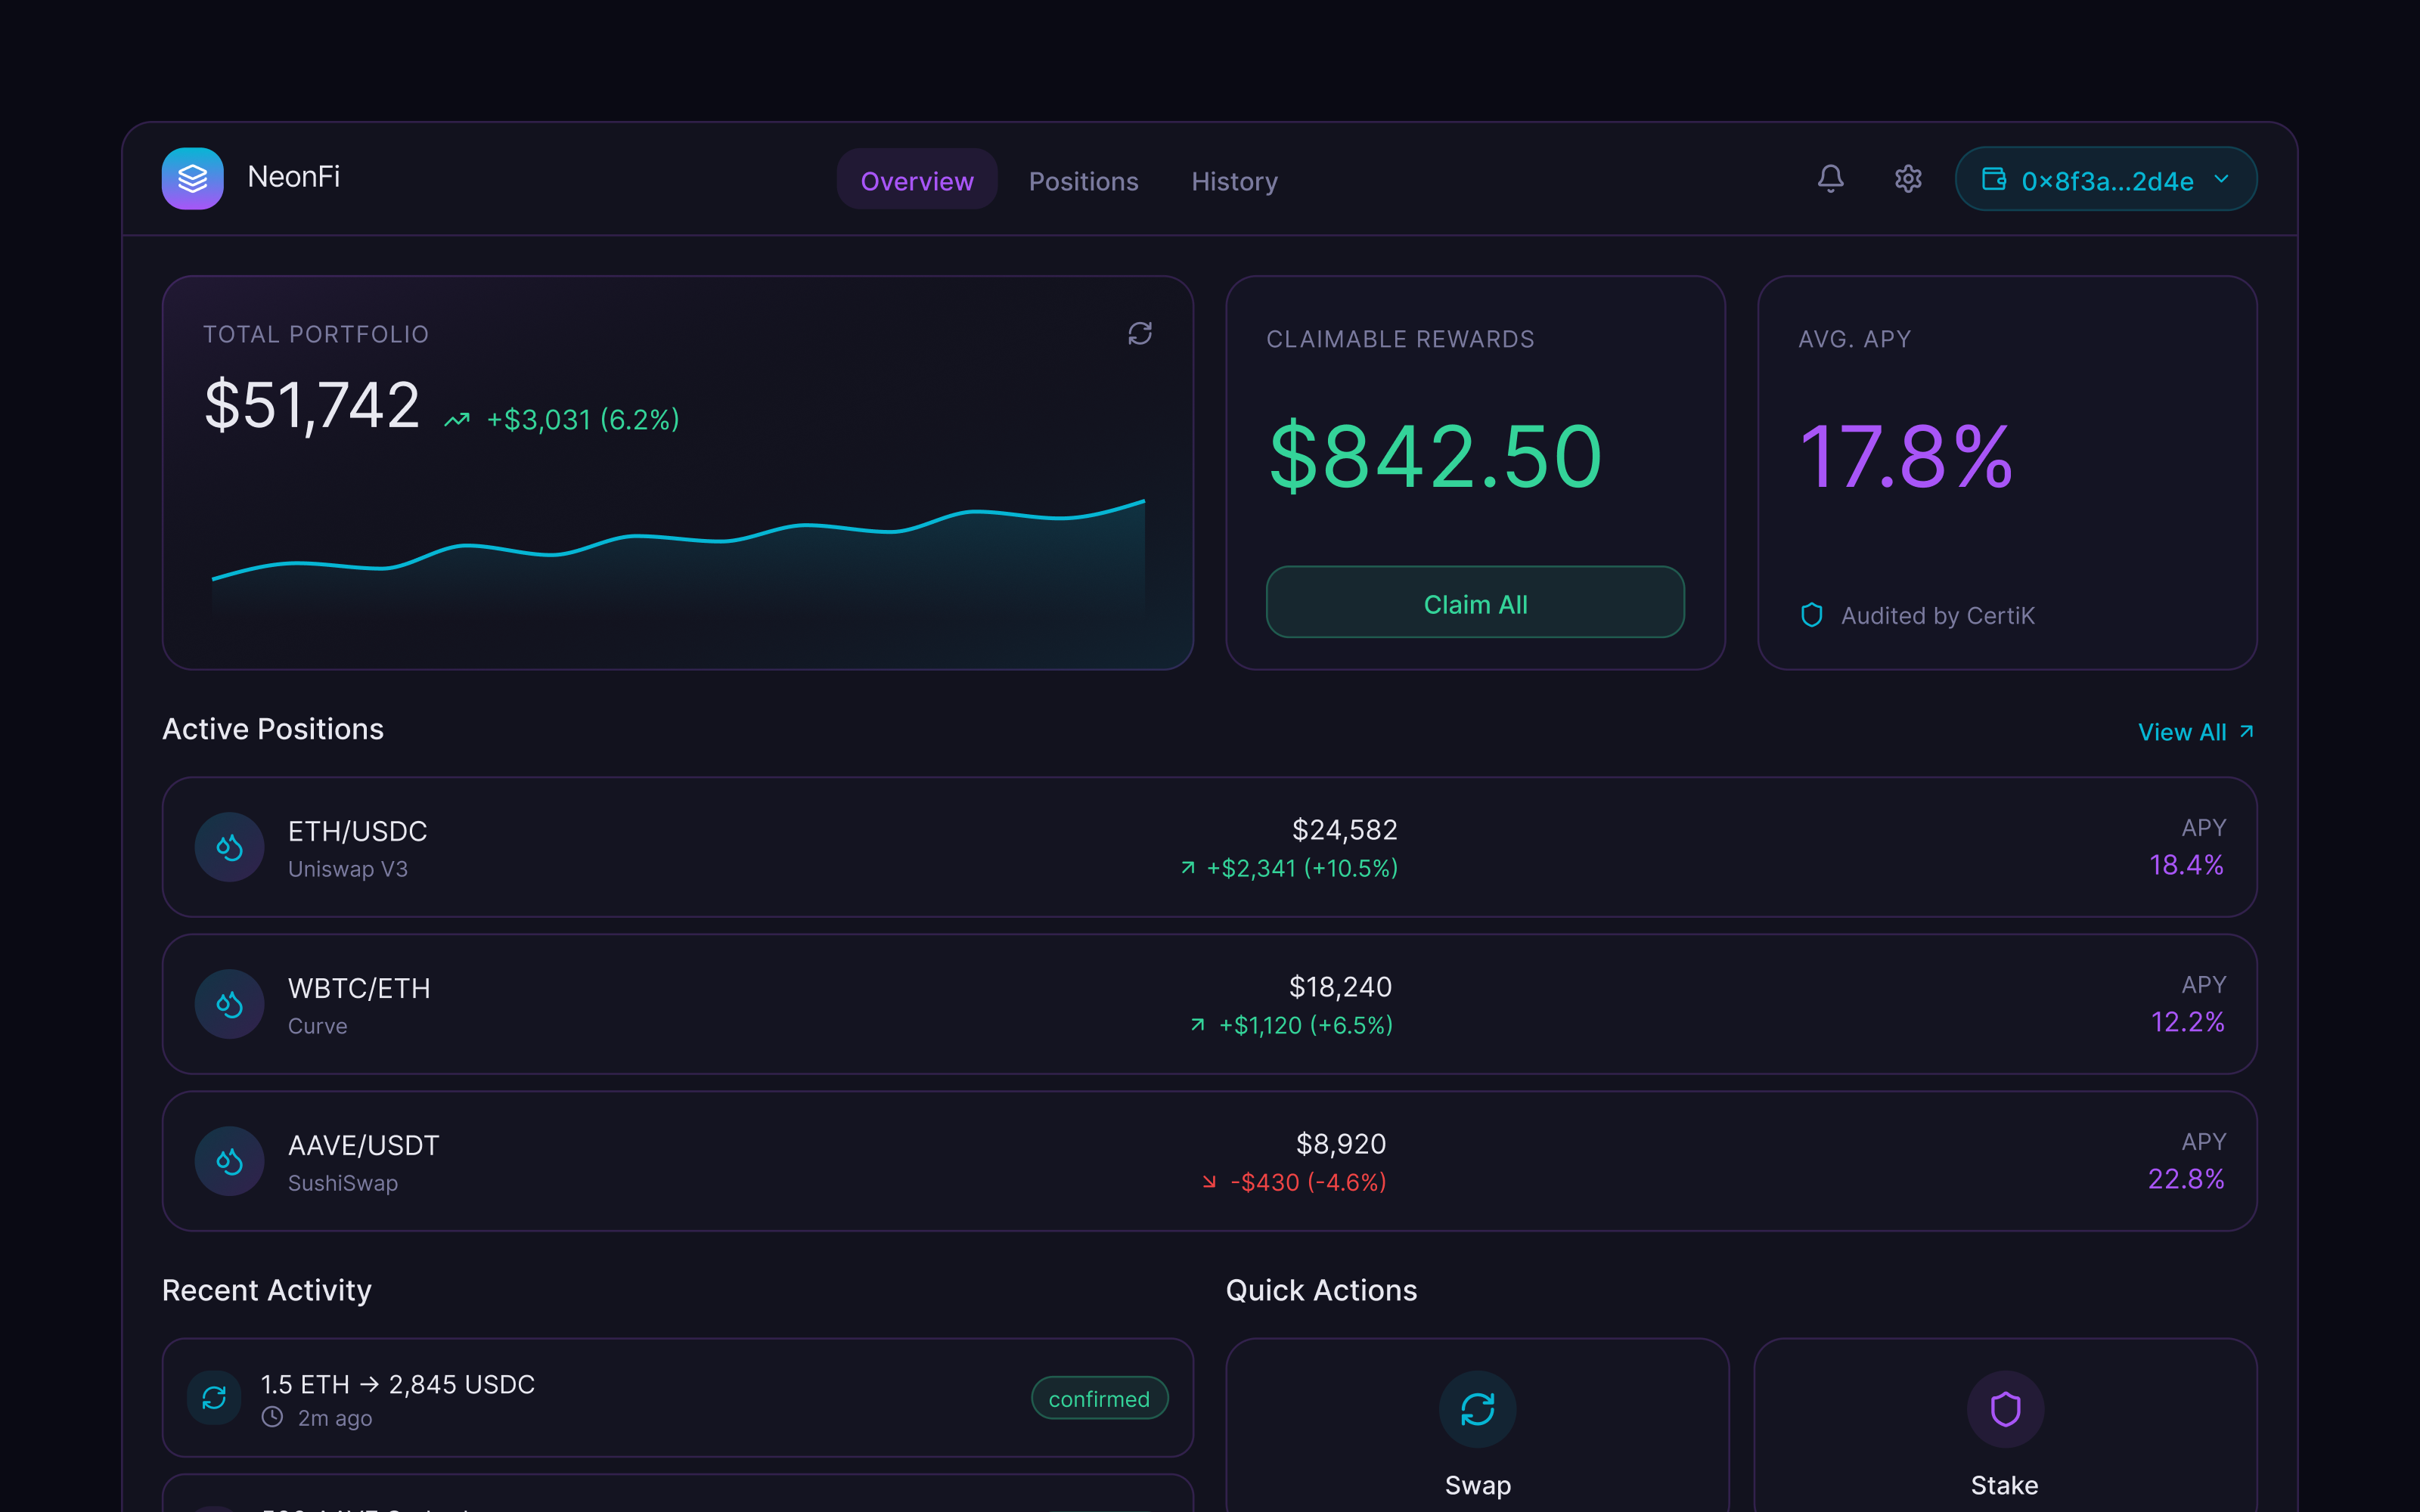Click the CertiK audit shield icon
Image resolution: width=2420 pixels, height=1512 pixels.
tap(1811, 615)
